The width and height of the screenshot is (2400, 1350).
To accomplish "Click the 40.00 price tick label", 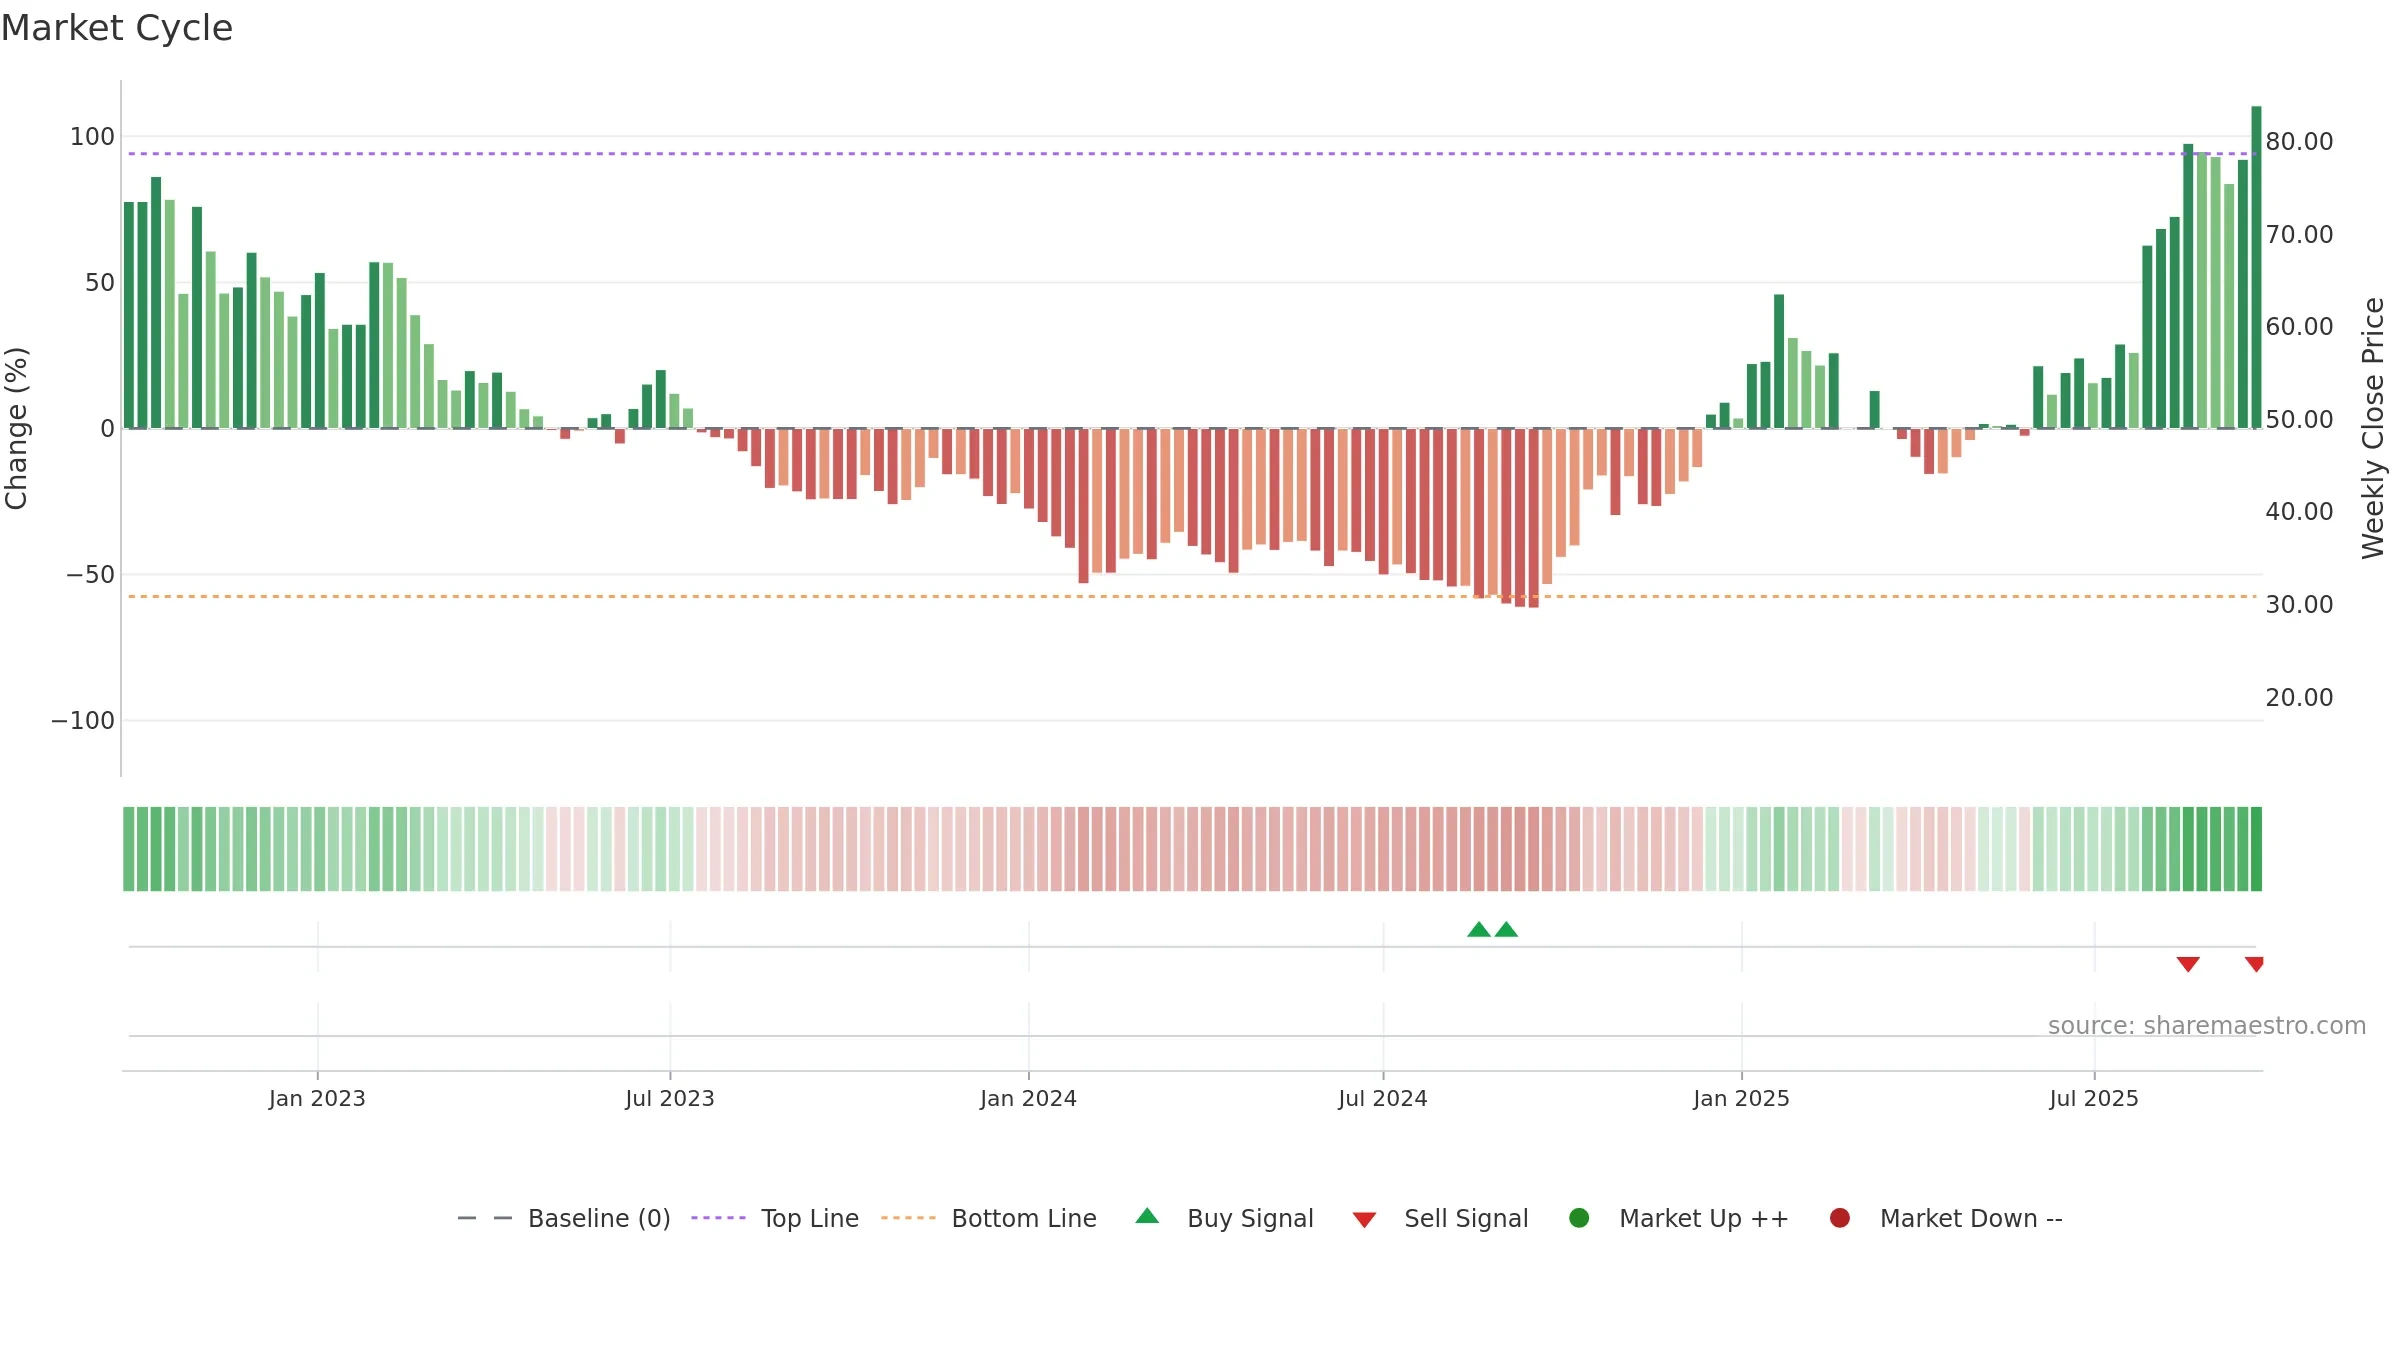I will coord(2299,512).
